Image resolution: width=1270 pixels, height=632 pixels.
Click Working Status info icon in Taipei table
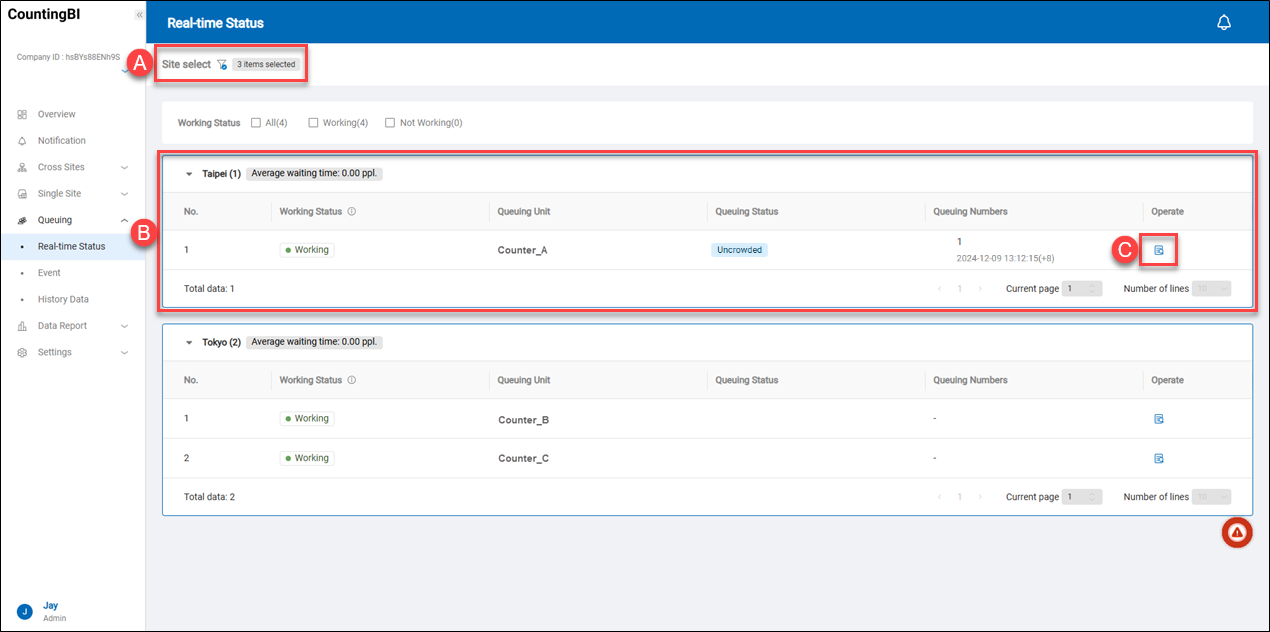pyautogui.click(x=352, y=212)
